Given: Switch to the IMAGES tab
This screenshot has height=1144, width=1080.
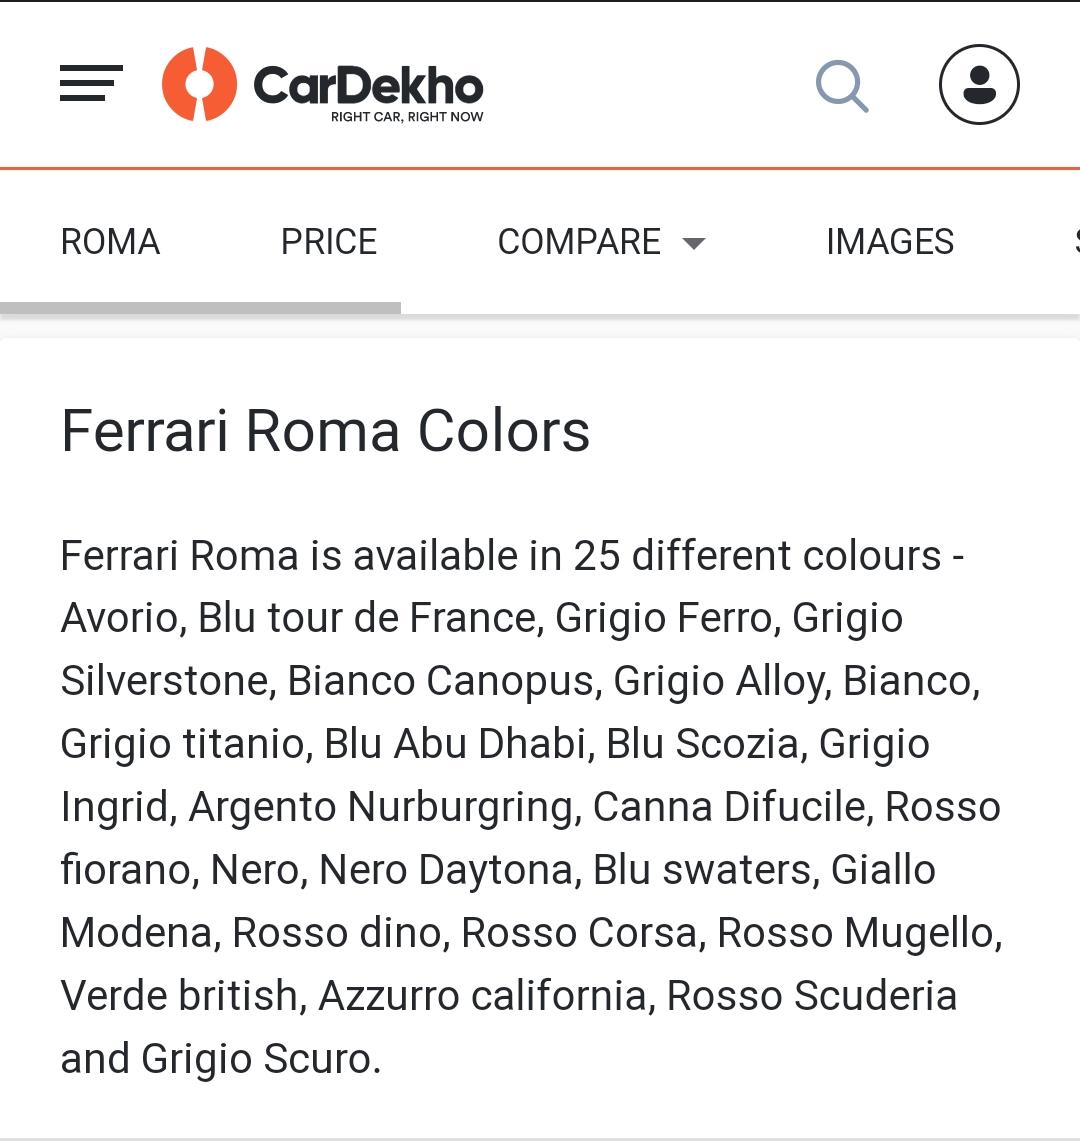Looking at the screenshot, I should pyautogui.click(x=890, y=242).
